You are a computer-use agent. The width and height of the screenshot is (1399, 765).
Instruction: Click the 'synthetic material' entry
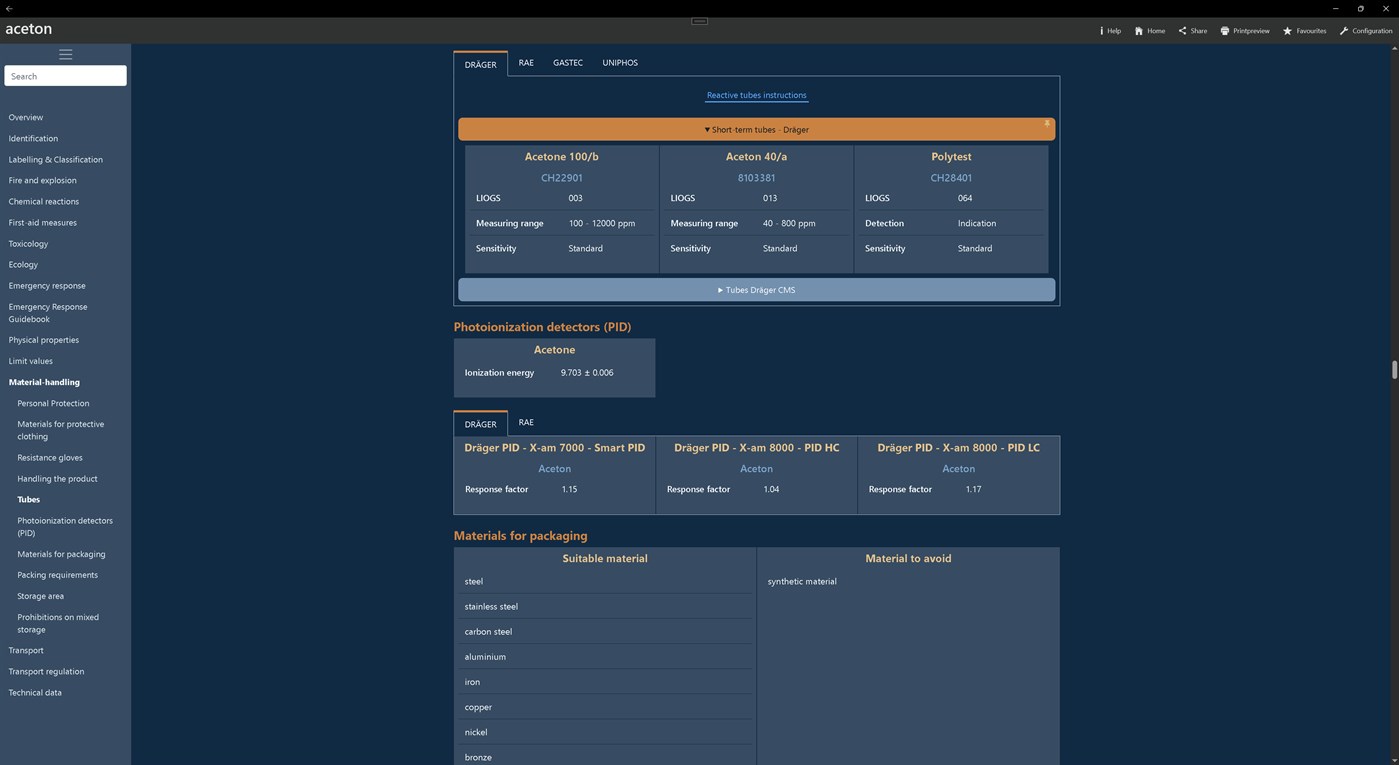[802, 581]
